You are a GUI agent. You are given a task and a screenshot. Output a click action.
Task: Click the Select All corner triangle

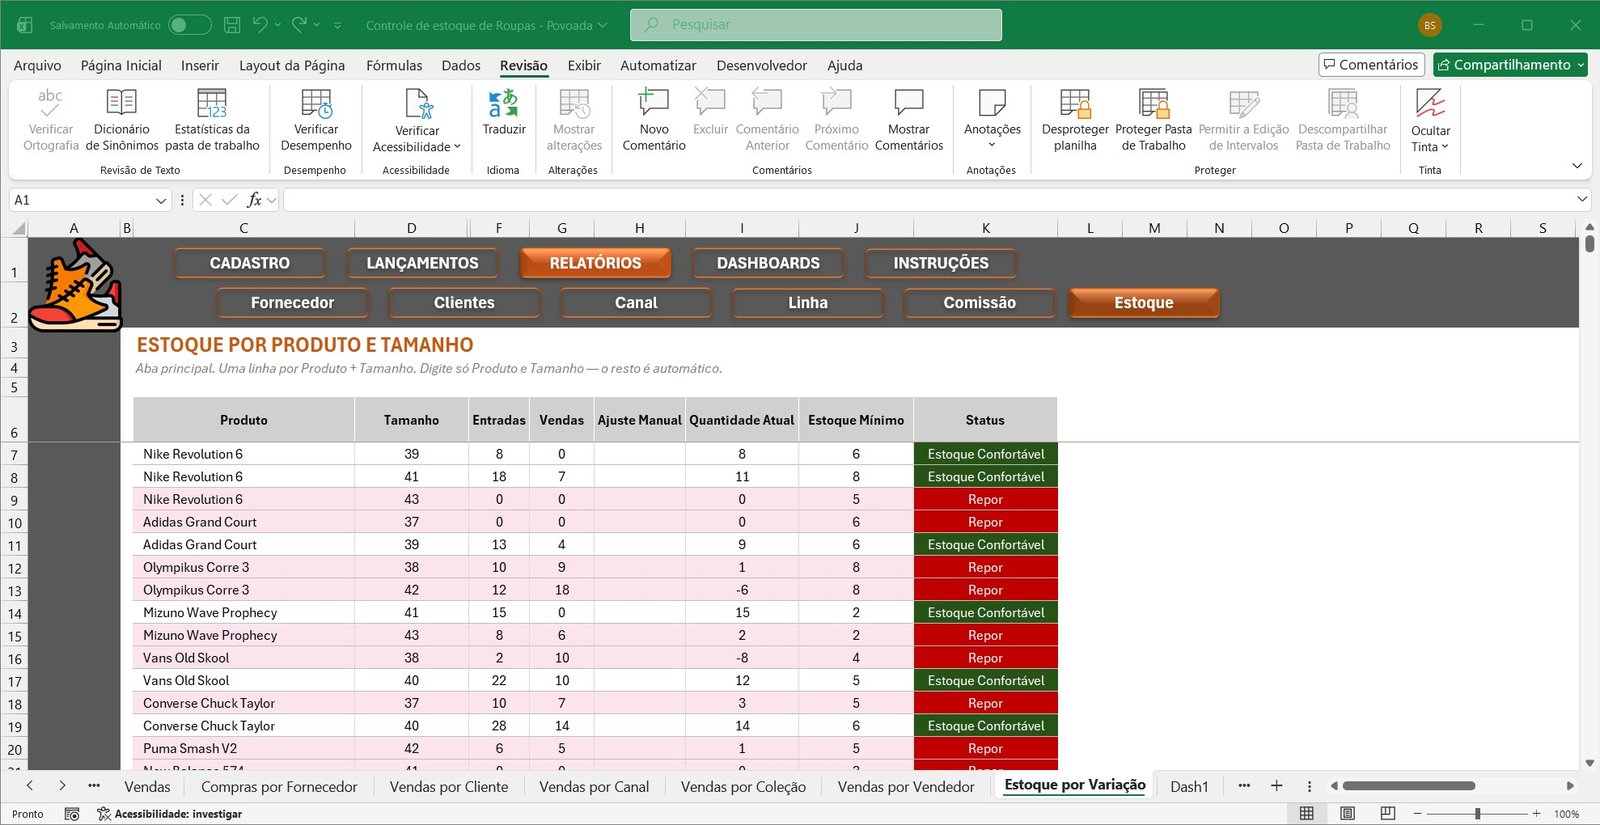19,229
